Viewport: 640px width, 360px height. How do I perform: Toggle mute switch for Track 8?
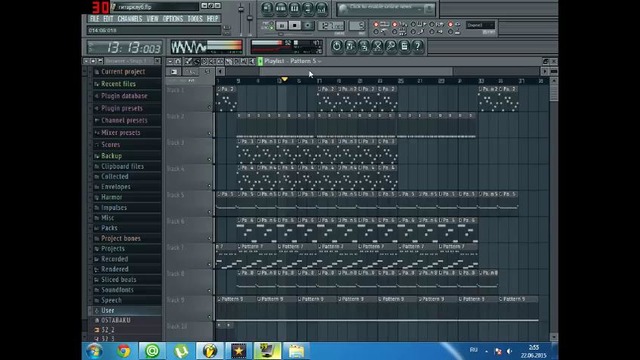click(x=209, y=291)
